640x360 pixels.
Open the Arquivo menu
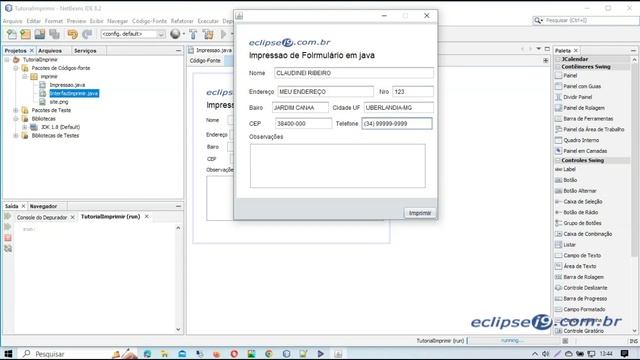coord(13,21)
